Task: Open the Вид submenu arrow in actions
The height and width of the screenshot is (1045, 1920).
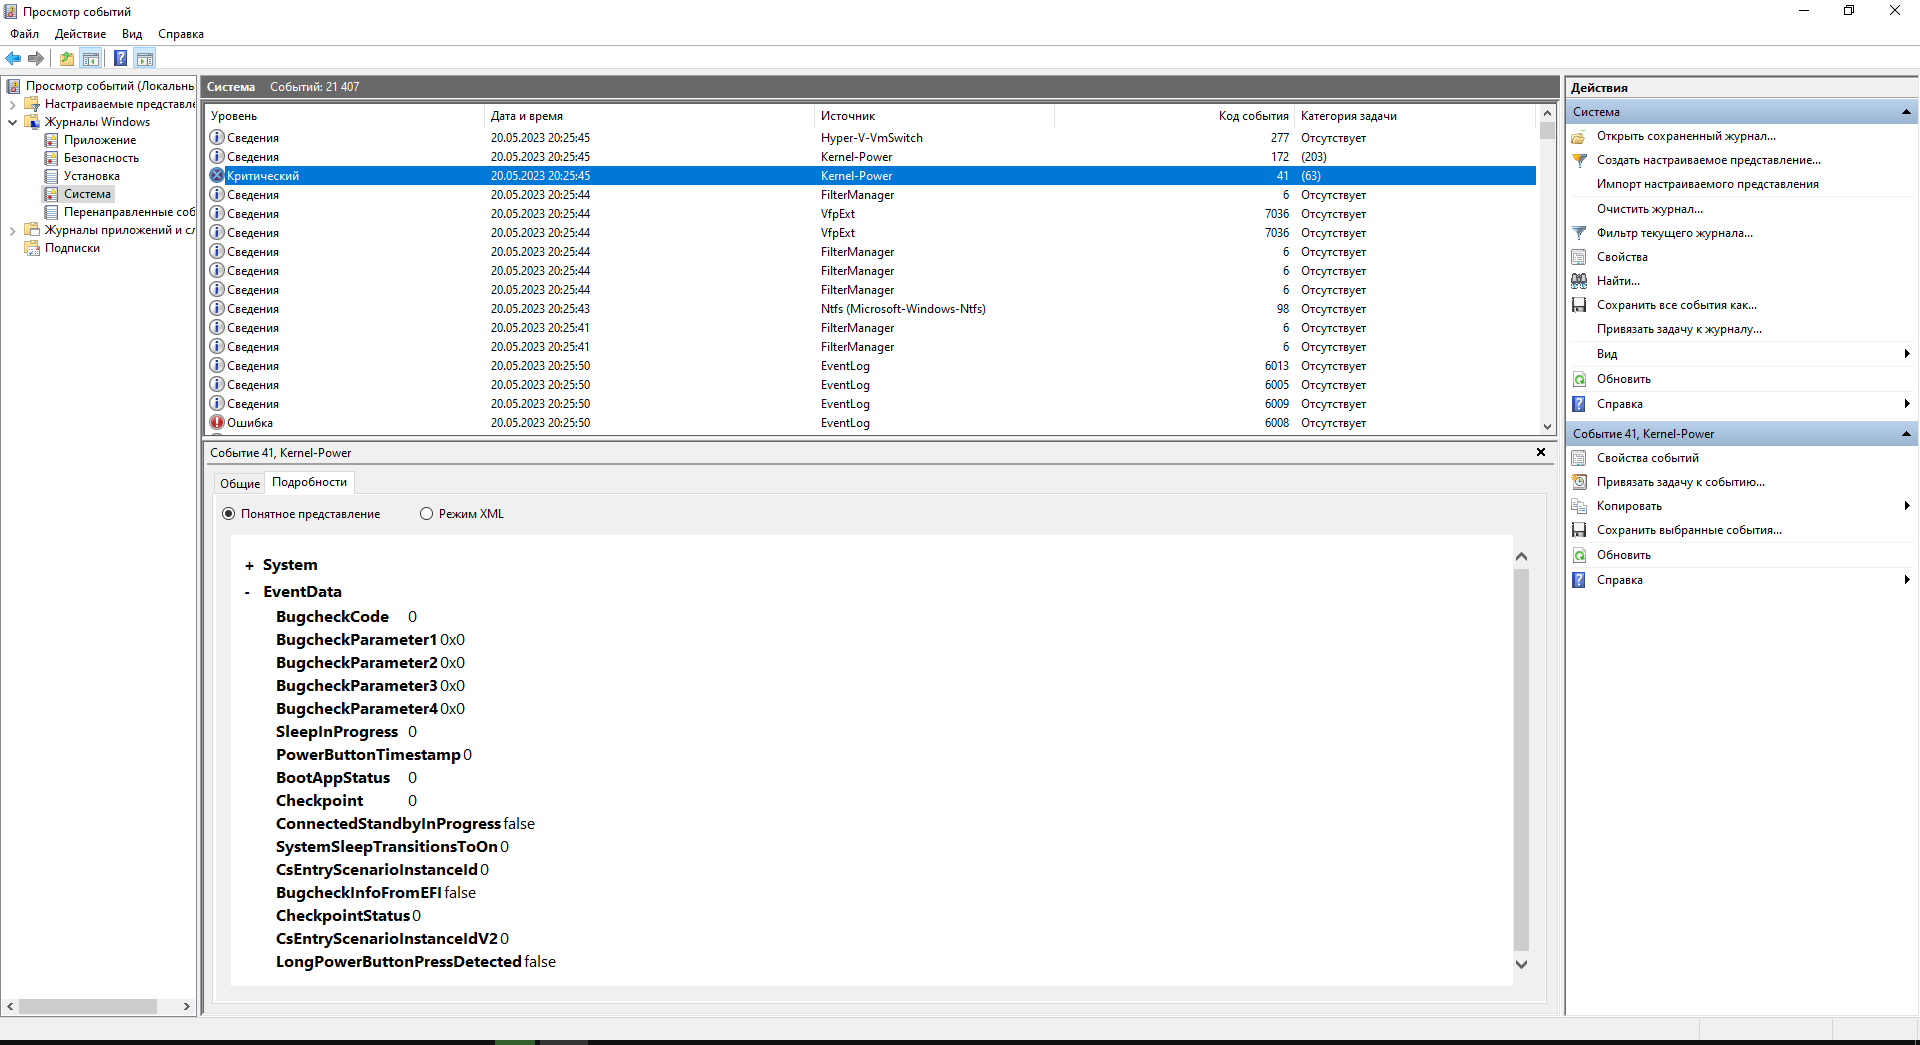Action: (1907, 354)
